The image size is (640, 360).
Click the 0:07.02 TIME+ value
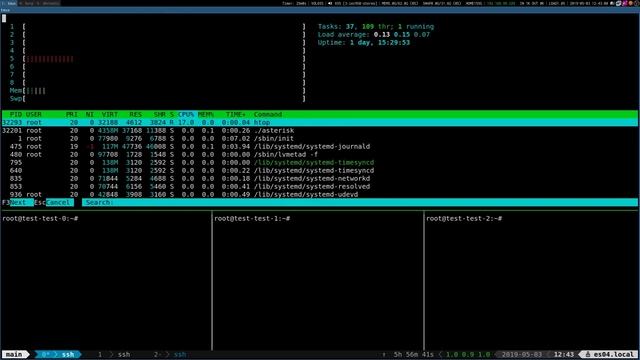click(236, 138)
